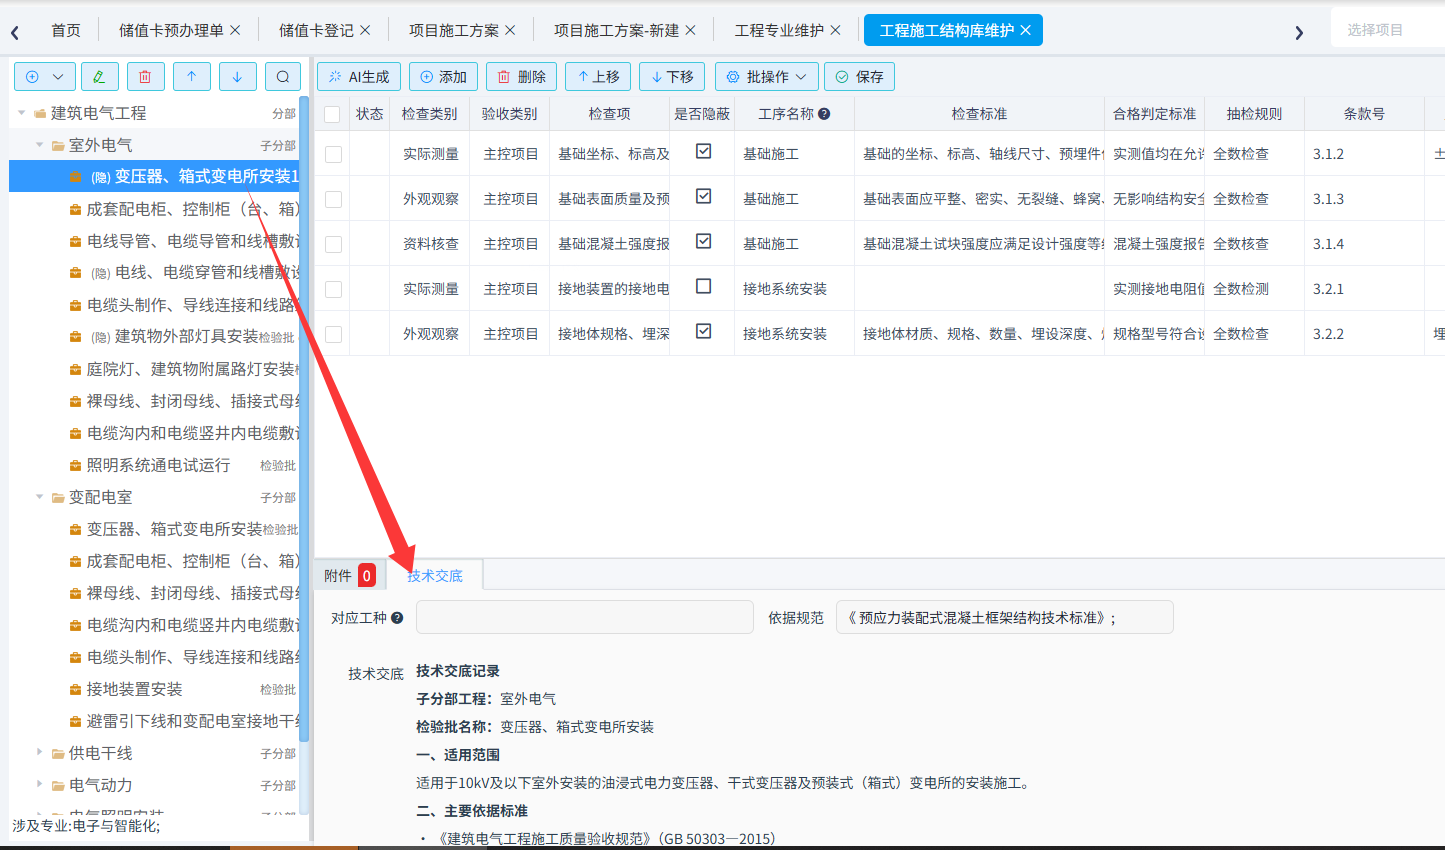Image resolution: width=1445 pixels, height=850 pixels.
Task: Close the 项目施工方案-新建 tab
Action: coord(690,30)
